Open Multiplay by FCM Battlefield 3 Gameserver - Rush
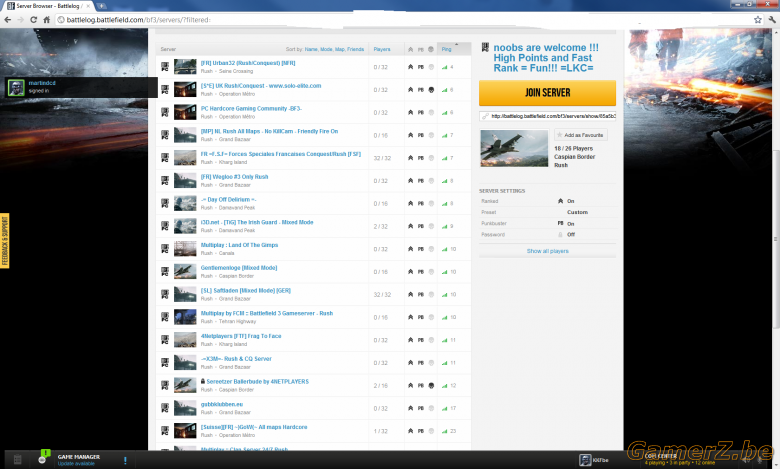This screenshot has height=469, width=780. pyautogui.click(x=267, y=313)
